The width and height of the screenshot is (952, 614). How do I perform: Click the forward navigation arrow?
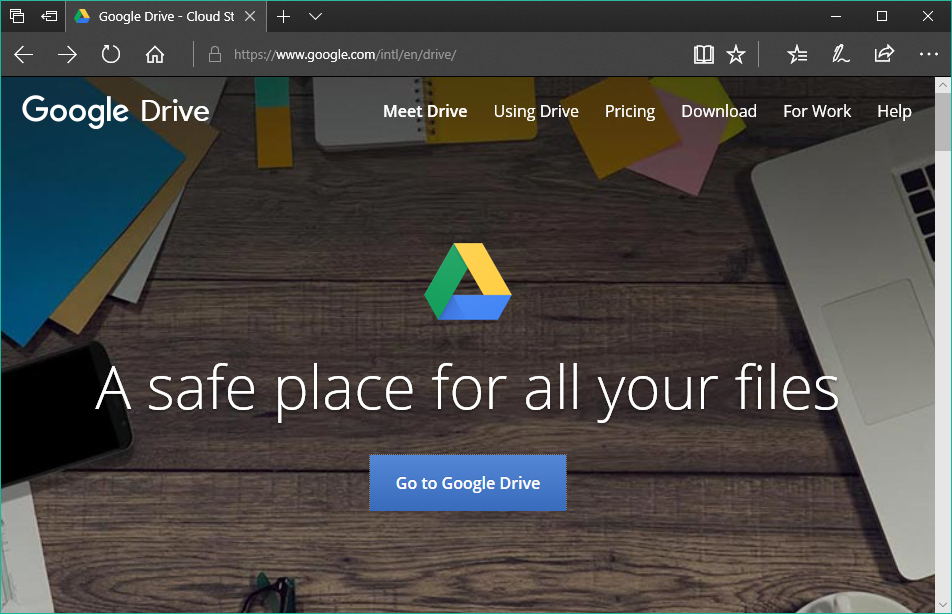67,55
